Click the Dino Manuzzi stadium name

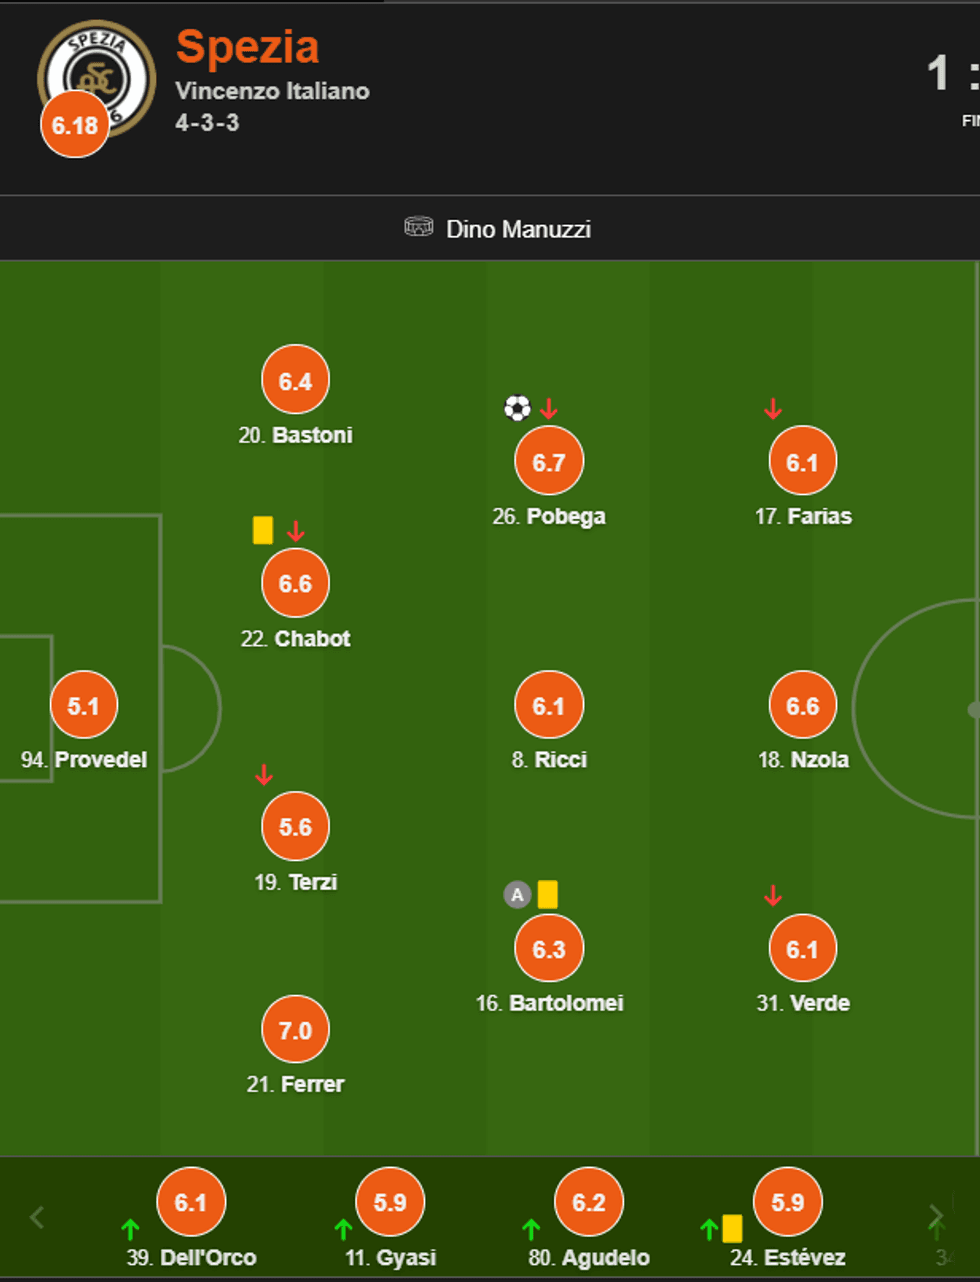(x=518, y=229)
